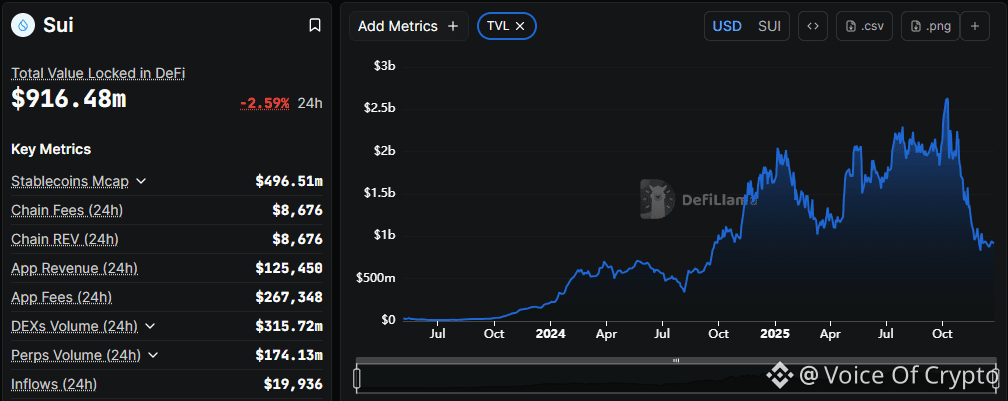Switch chart denomination to USD
Viewport: 1008px width, 401px height.
pos(727,26)
